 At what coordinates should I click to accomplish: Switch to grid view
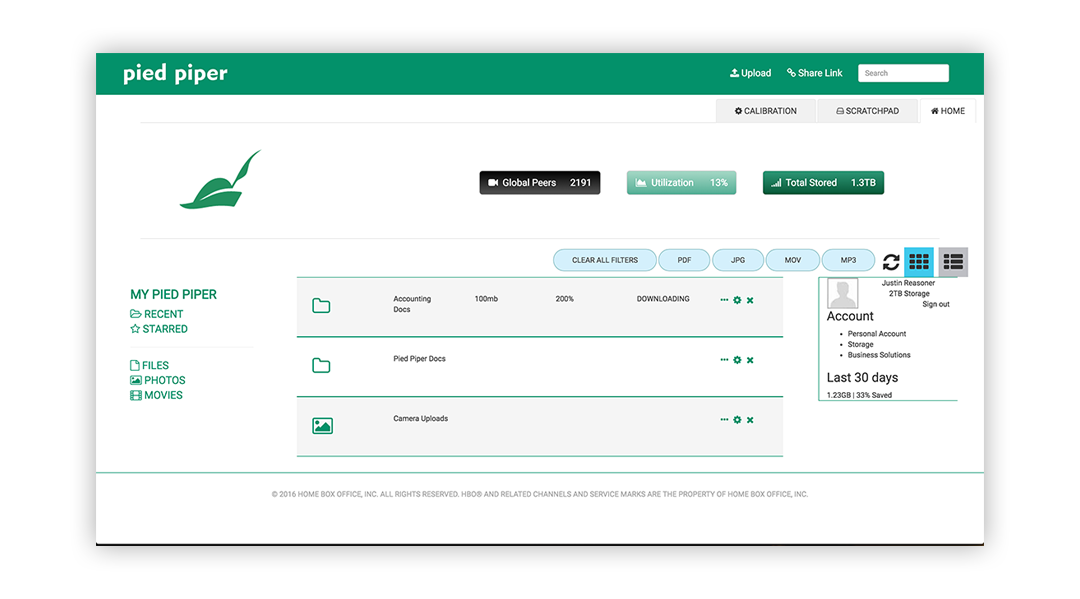[919, 262]
